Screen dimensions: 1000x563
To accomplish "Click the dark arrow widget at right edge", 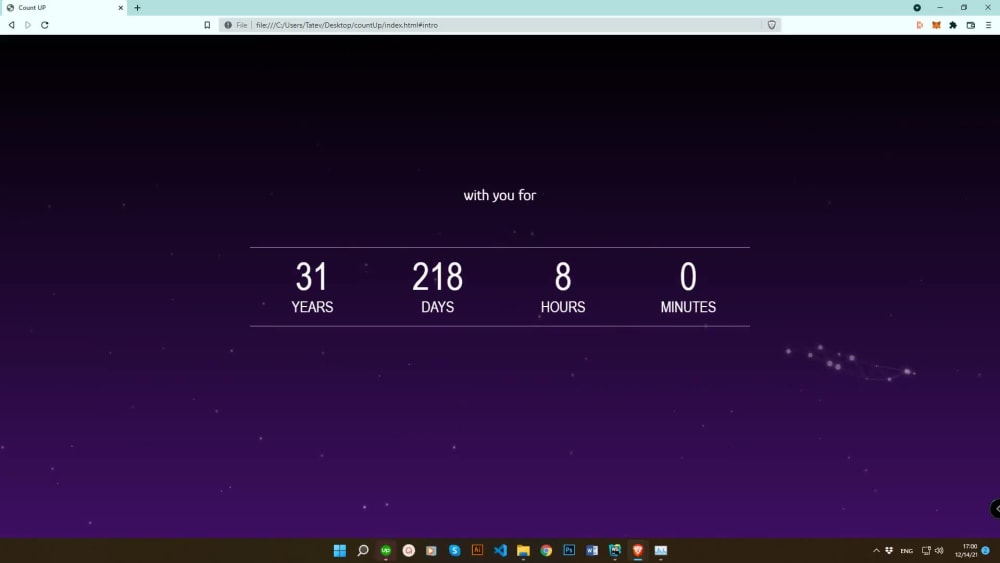I will (x=995, y=508).
